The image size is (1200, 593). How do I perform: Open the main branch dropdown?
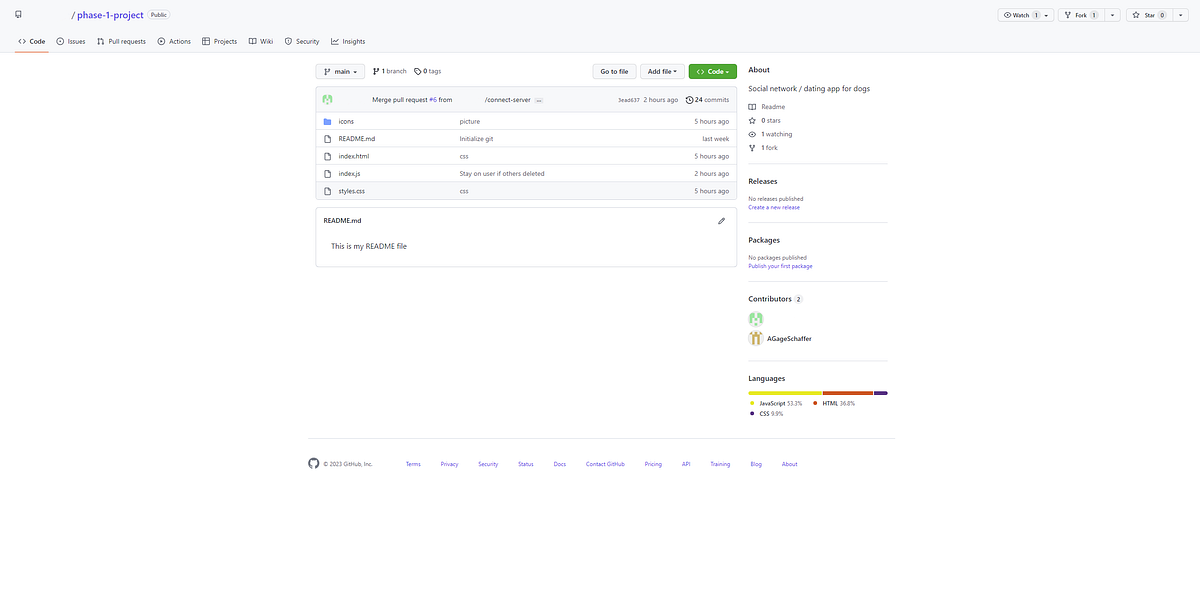tap(340, 71)
